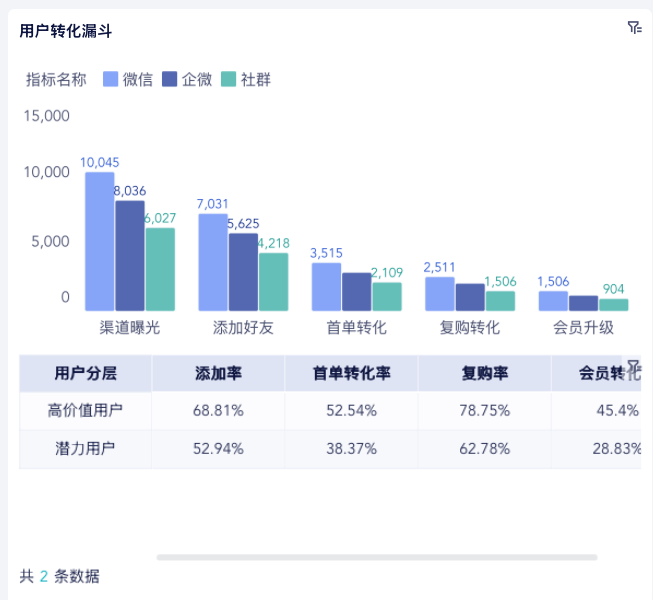Click the 首单转化率 column header
653x600 pixels.
[351, 373]
